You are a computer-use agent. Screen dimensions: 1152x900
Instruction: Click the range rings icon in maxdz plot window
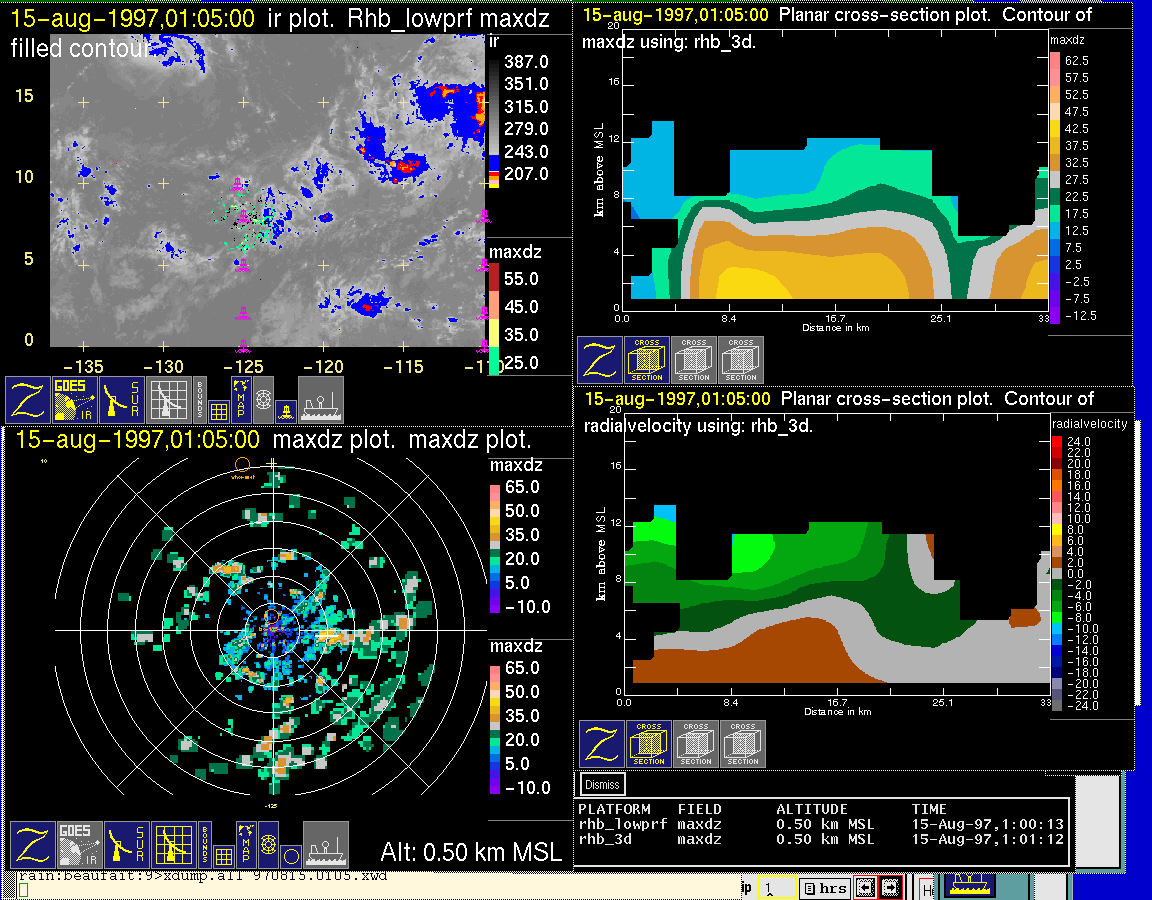269,844
